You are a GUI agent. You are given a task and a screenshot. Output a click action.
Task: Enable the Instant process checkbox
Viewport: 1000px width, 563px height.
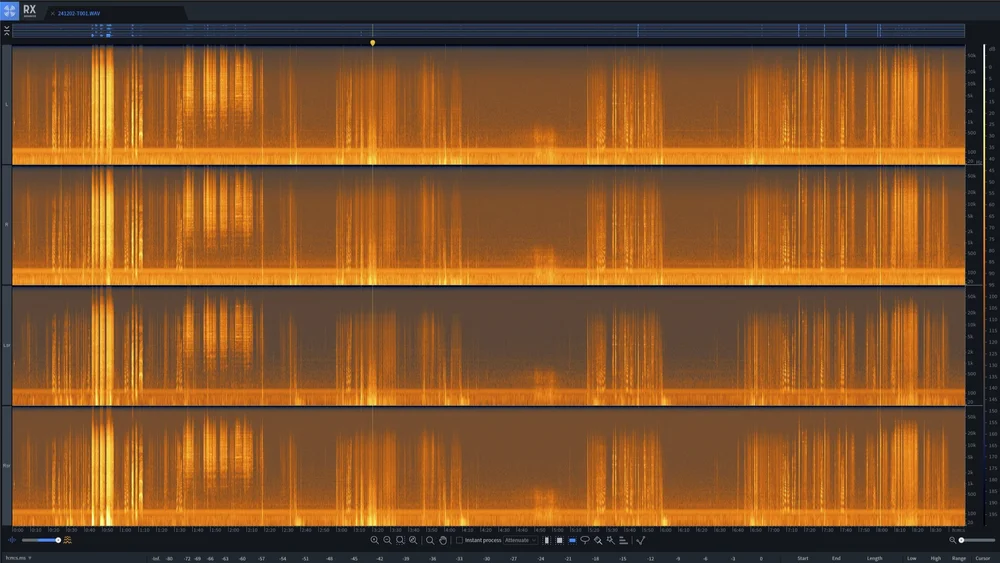tap(459, 540)
